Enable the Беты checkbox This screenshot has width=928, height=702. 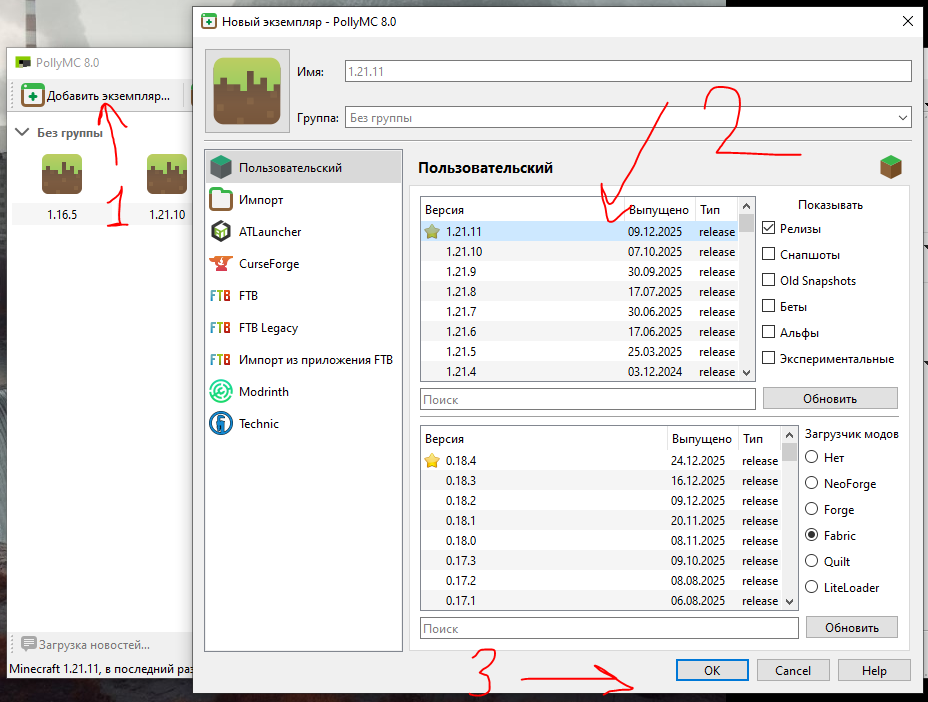[768, 306]
